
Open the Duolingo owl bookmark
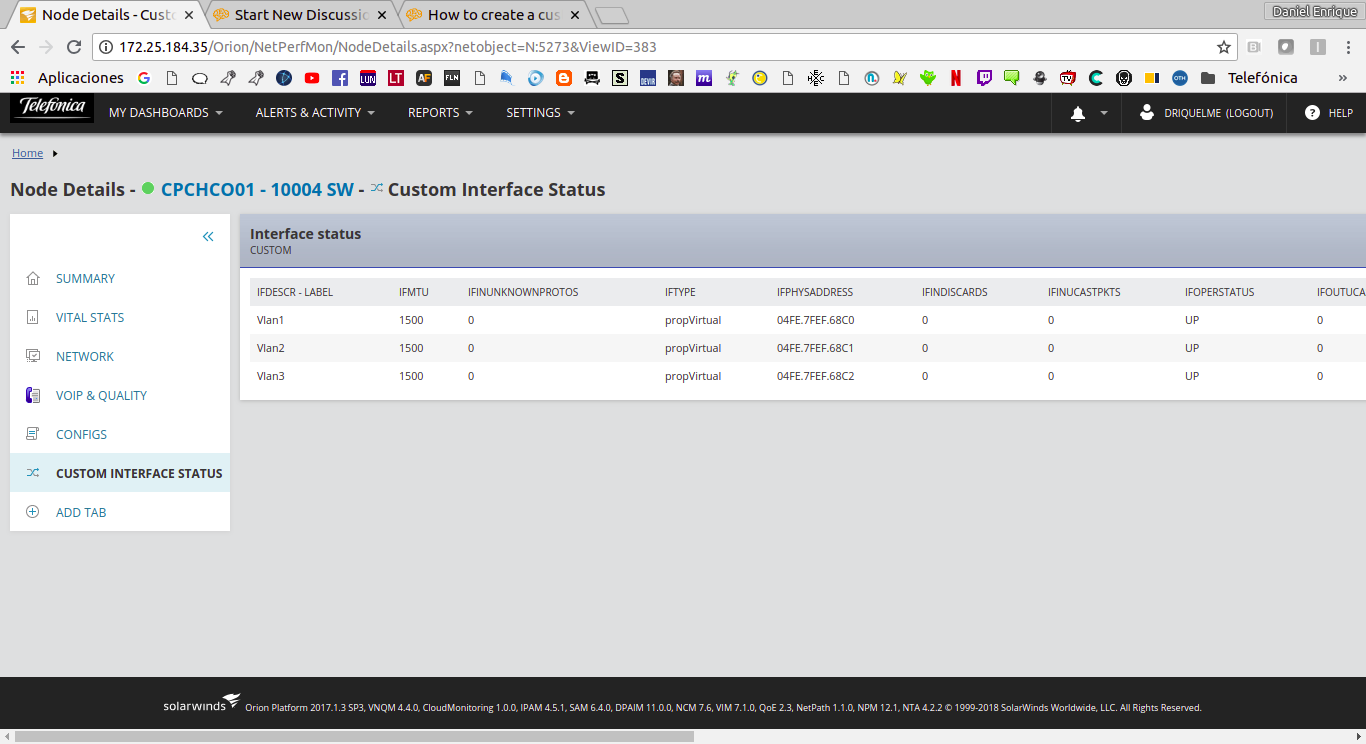(x=928, y=78)
